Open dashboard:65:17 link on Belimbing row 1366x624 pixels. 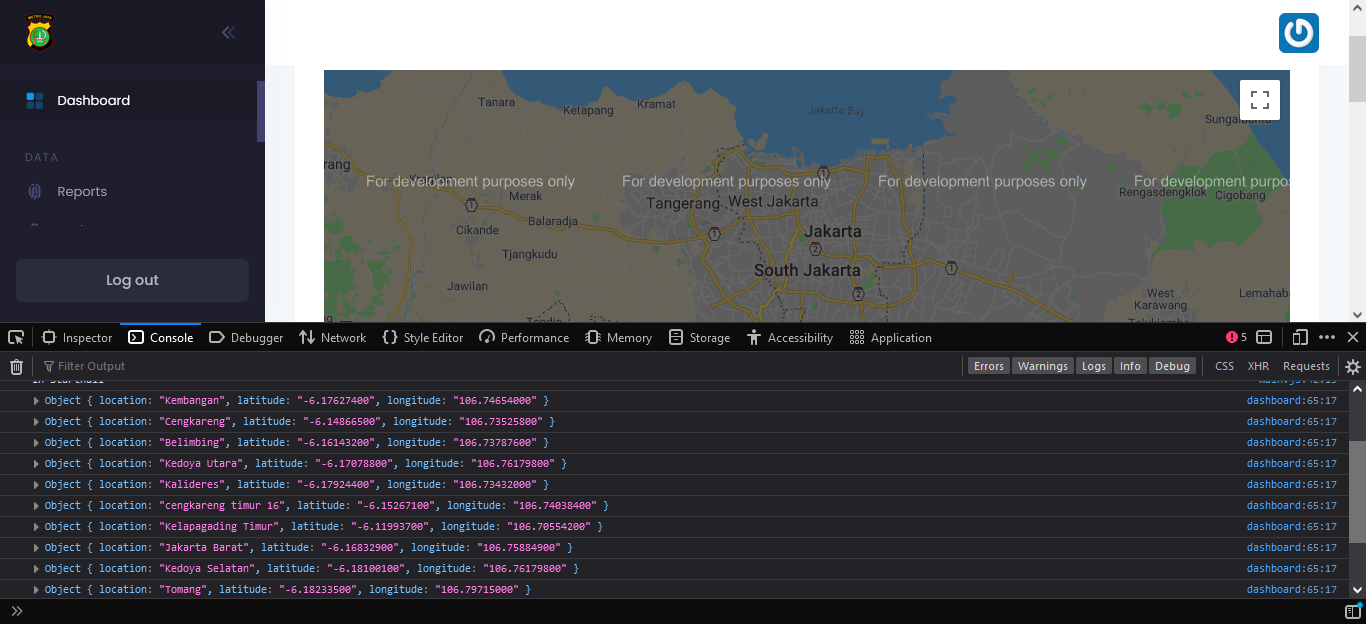point(1291,442)
